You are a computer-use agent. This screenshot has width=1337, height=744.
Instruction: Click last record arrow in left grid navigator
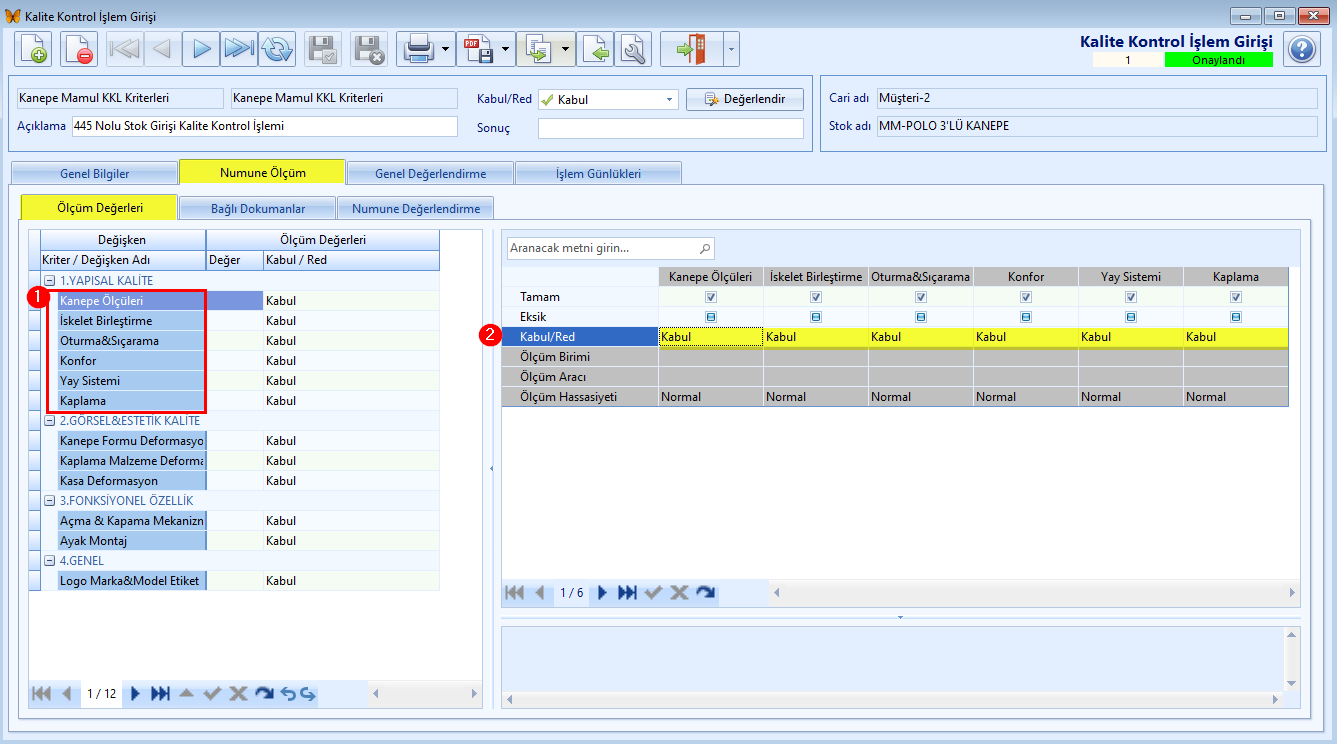[x=160, y=693]
